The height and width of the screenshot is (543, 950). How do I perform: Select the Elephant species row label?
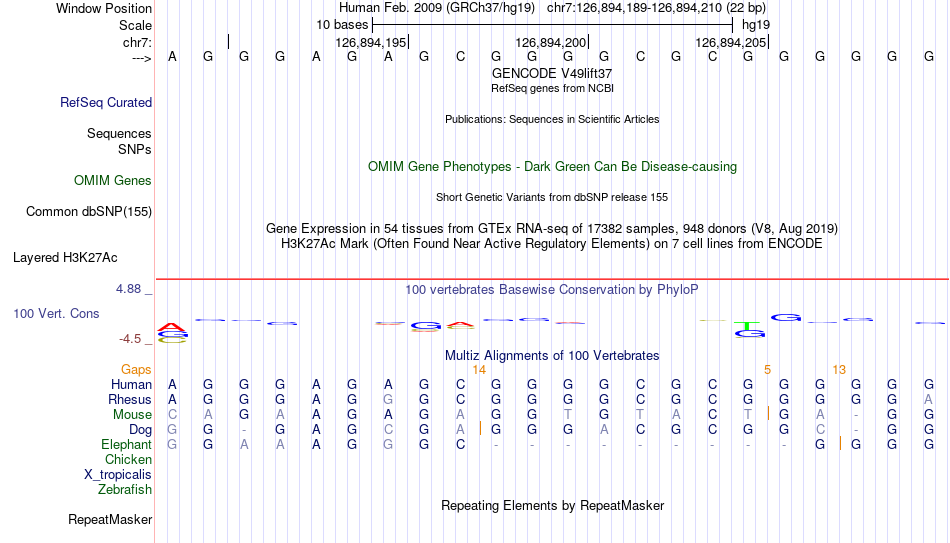[127, 444]
